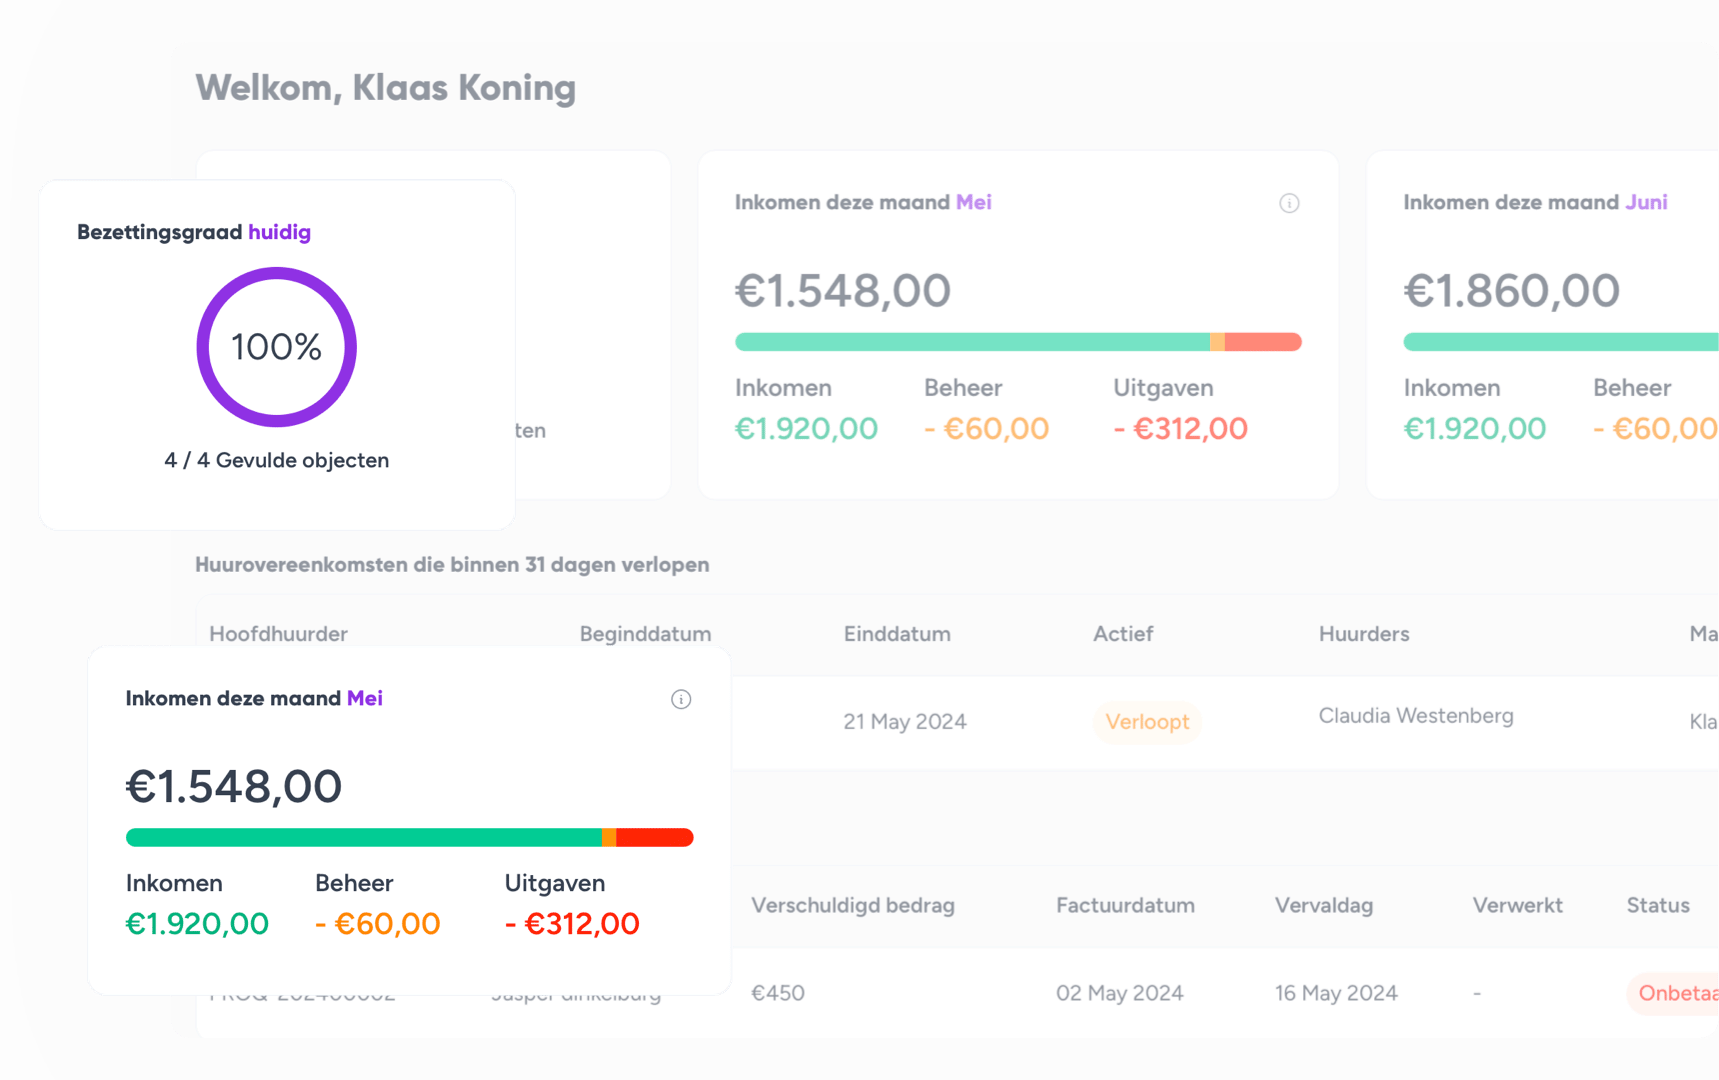Click foreground total €1.548,00
The image size is (1719, 1080).
pos(234,786)
